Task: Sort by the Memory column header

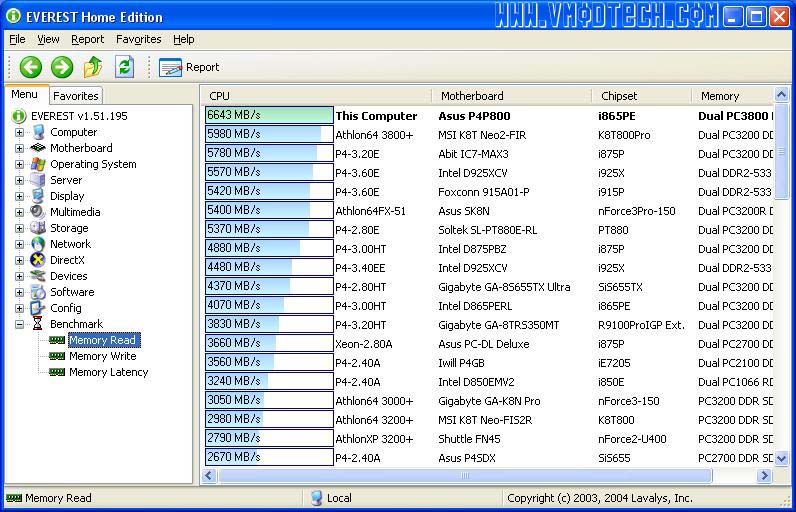Action: [732, 96]
